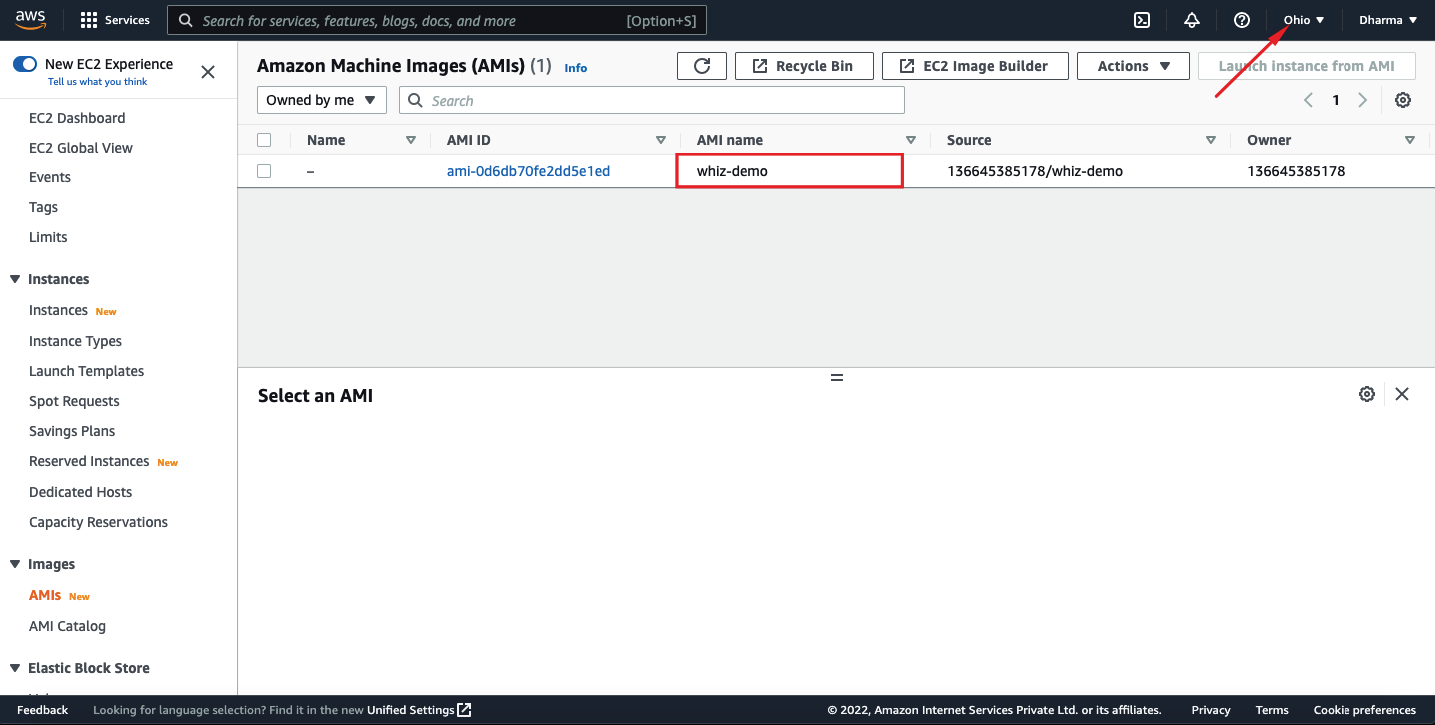Collapse the Elastic Block Store section
The width and height of the screenshot is (1435, 725).
[15, 668]
